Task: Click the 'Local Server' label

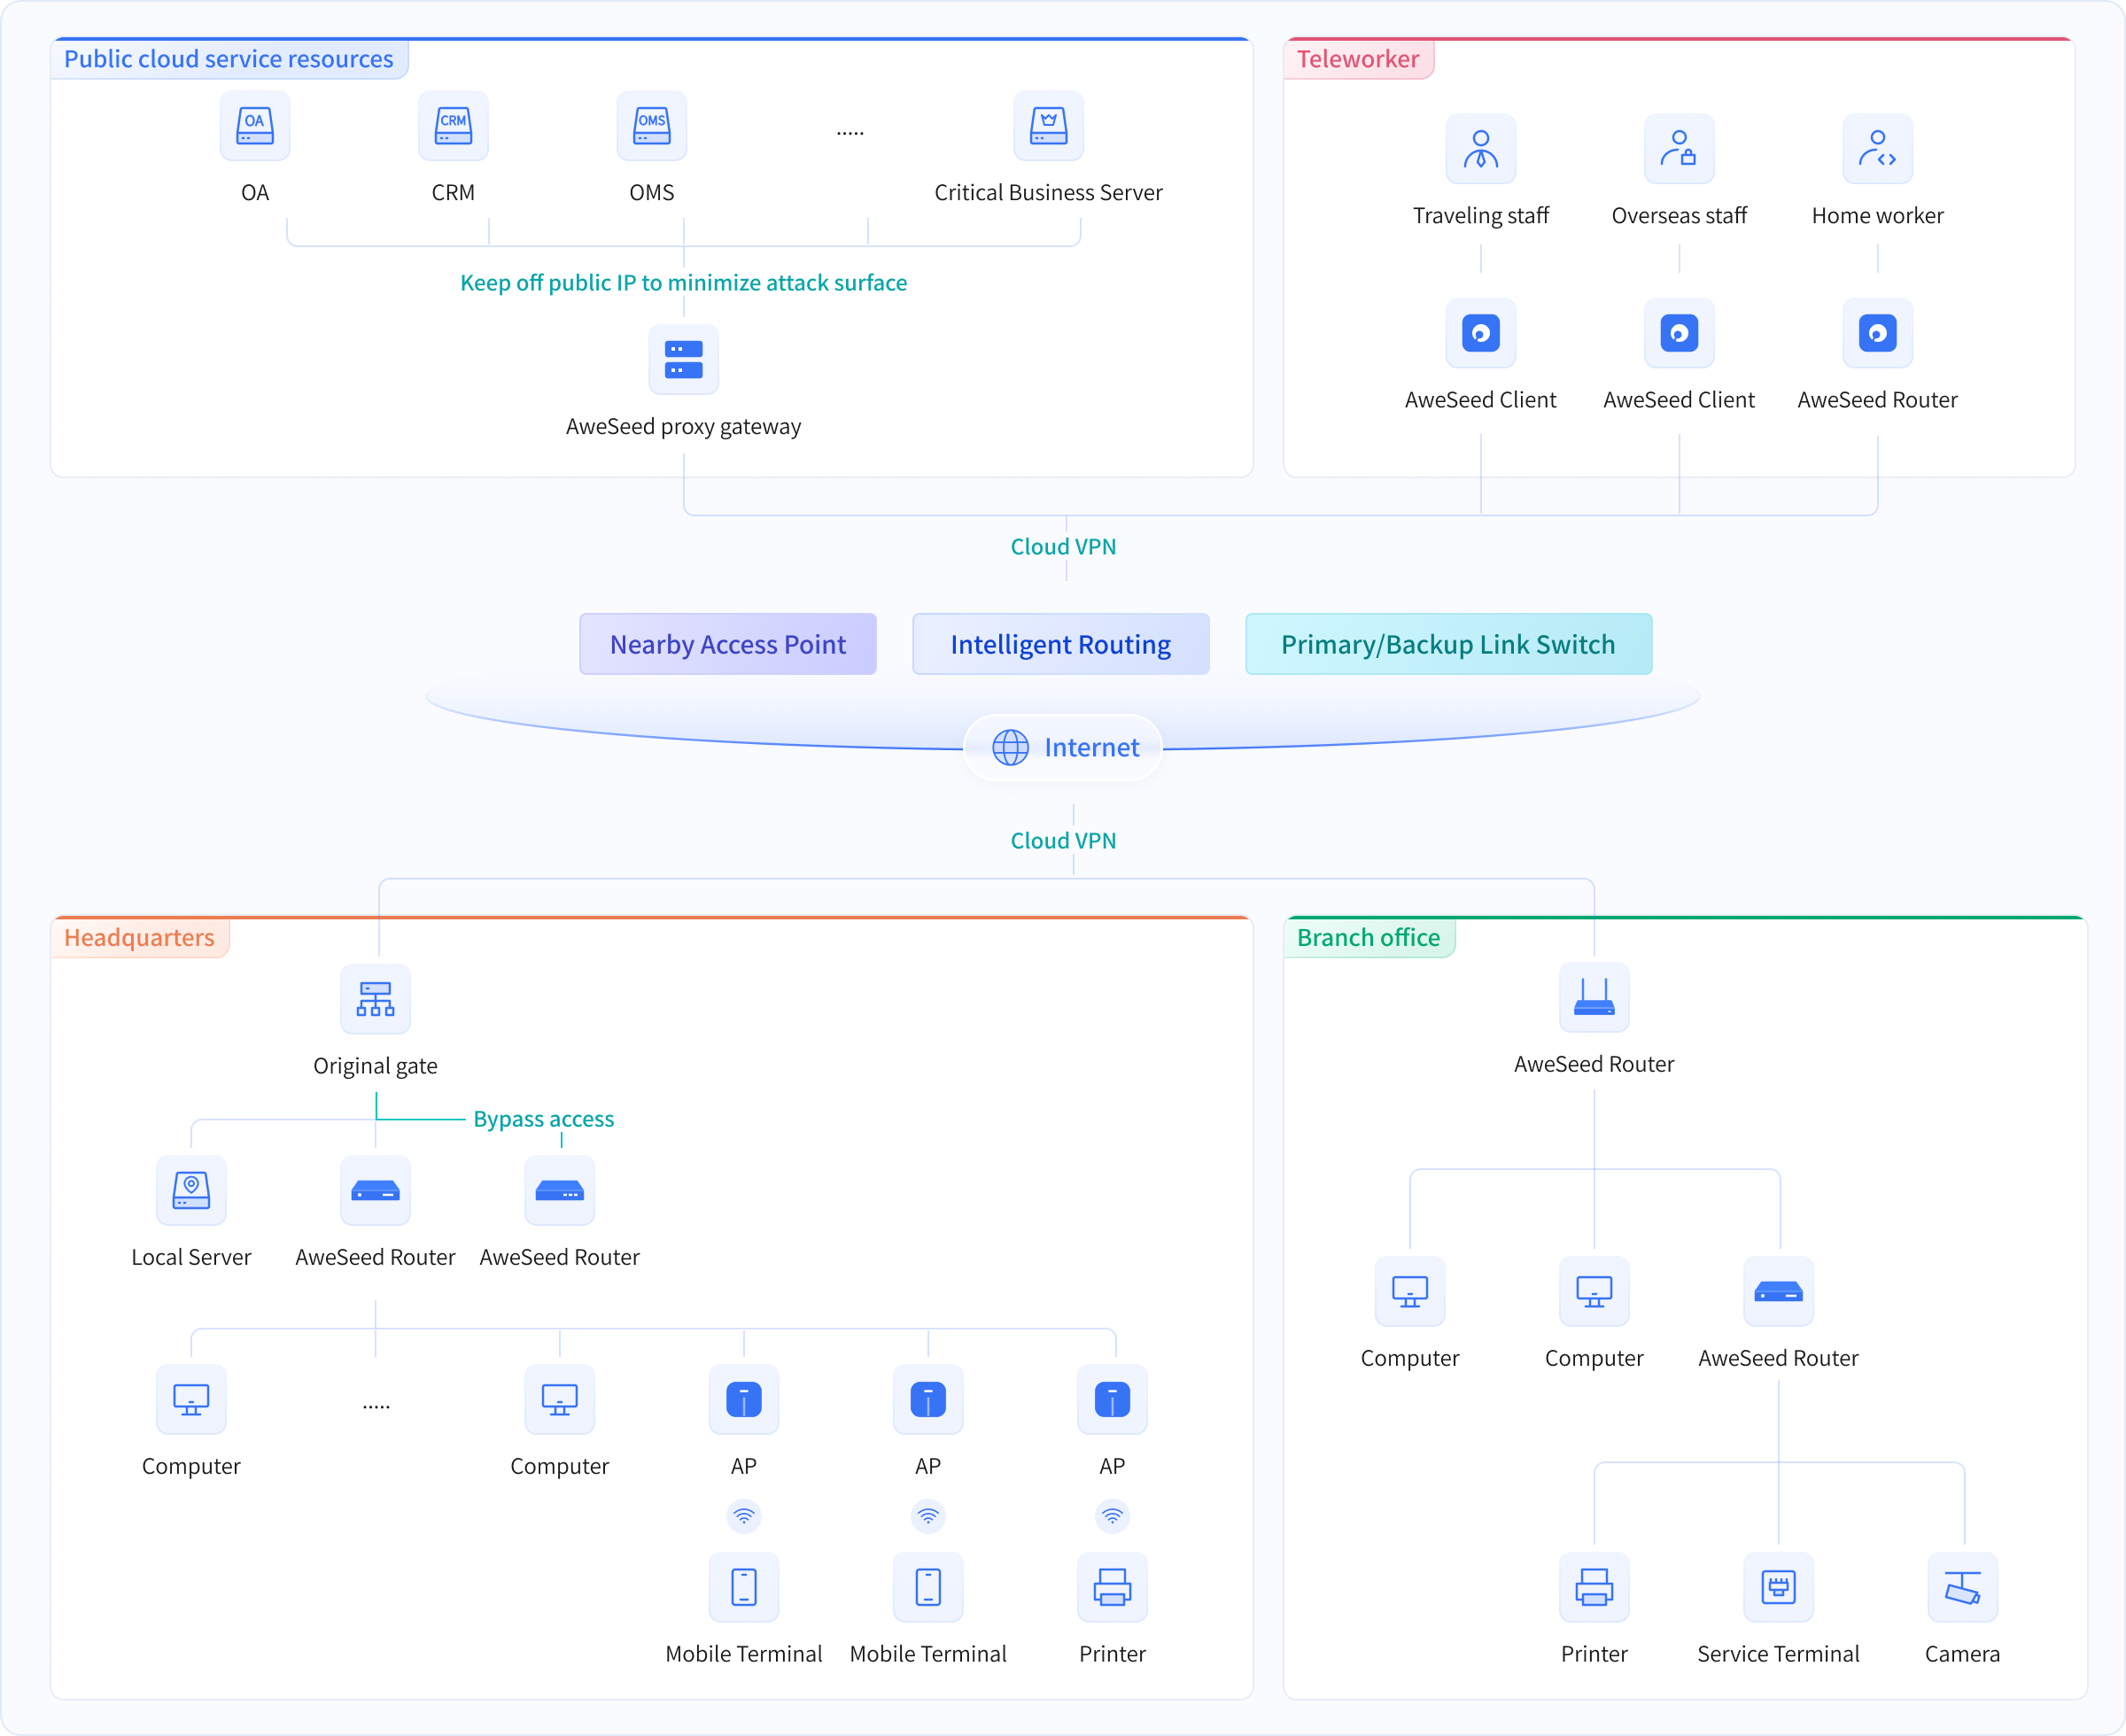Action: pyautogui.click(x=191, y=1258)
